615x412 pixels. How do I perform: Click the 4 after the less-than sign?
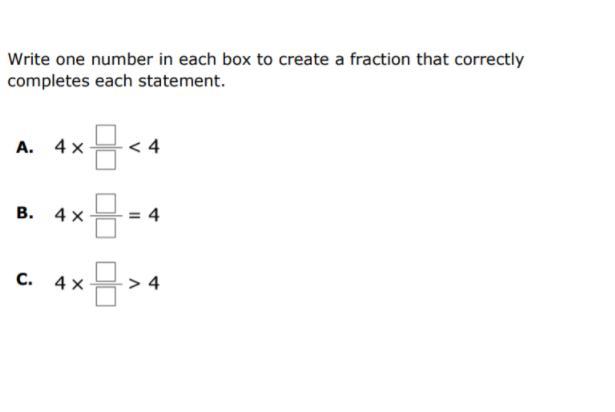coord(154,147)
